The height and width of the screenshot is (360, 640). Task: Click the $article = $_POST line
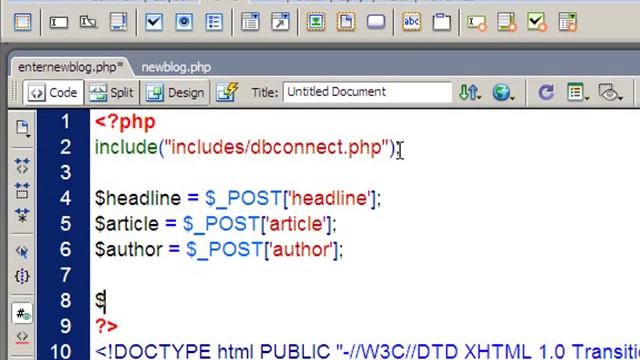[x=216, y=224]
